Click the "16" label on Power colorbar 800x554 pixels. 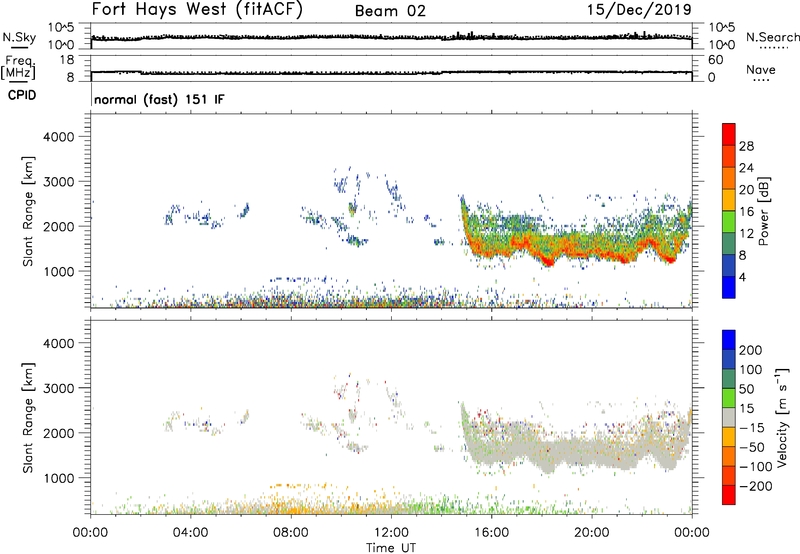click(x=746, y=212)
